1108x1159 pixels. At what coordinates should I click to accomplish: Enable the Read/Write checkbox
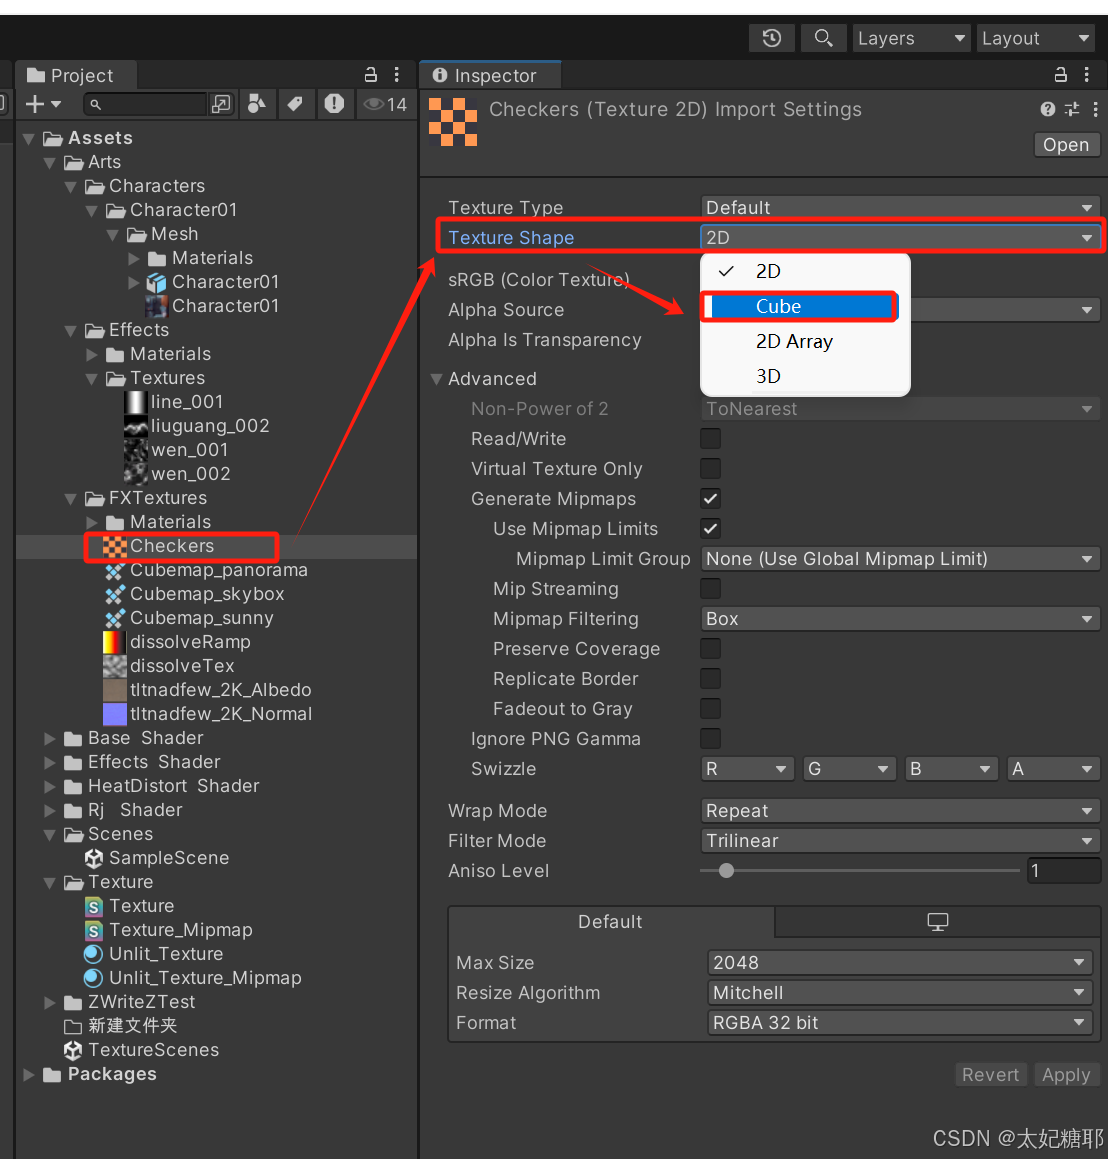point(710,439)
